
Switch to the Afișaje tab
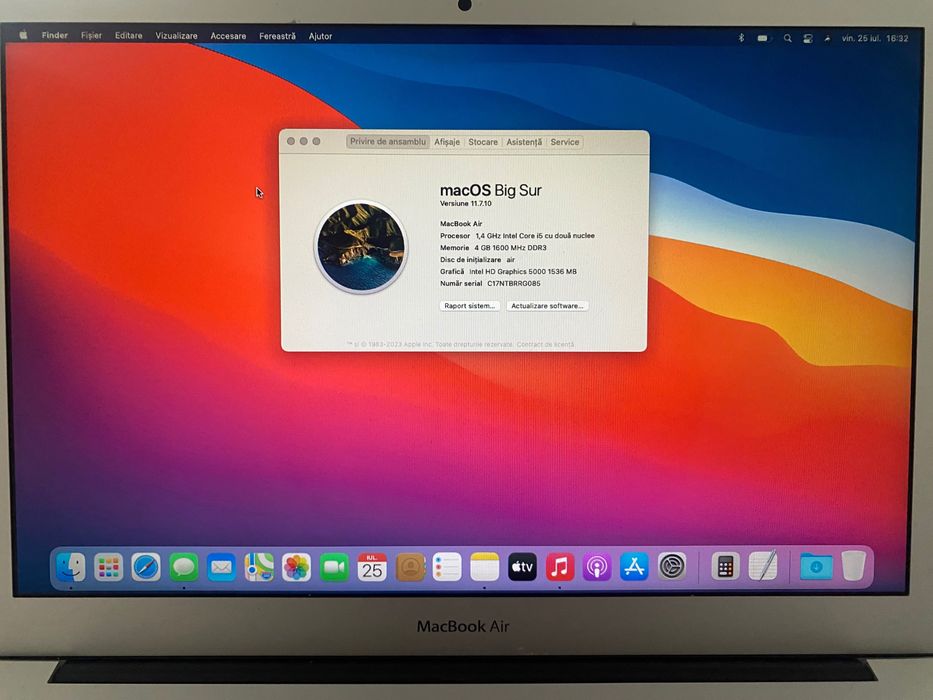[x=447, y=142]
